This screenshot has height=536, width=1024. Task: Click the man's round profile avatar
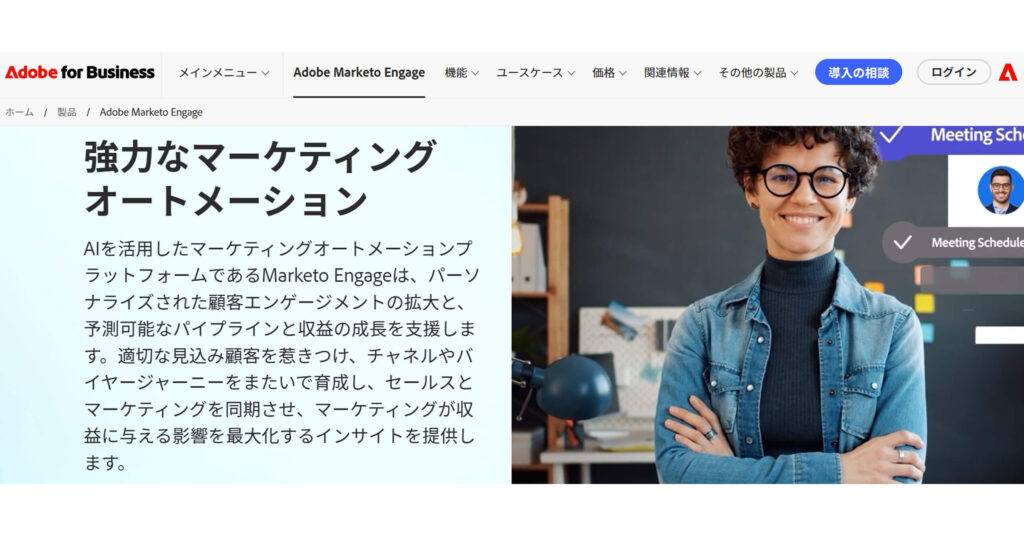tap(1000, 190)
